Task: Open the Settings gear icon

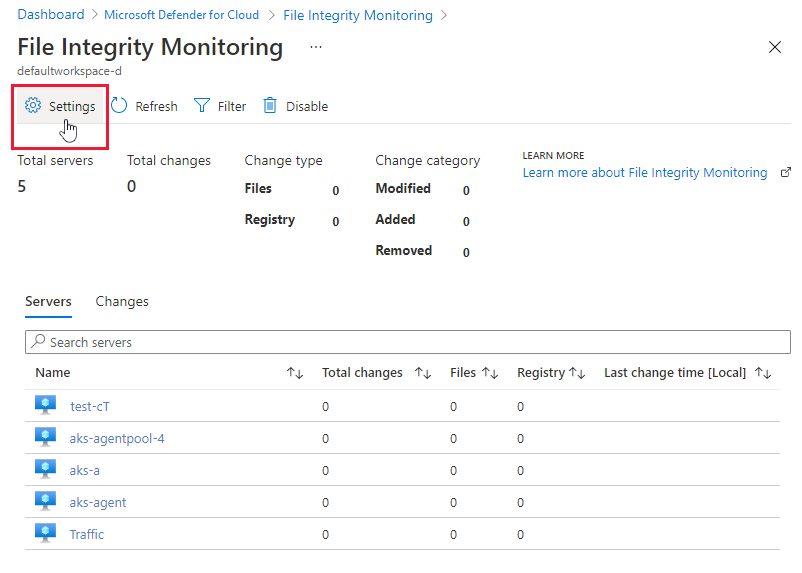Action: [33, 106]
